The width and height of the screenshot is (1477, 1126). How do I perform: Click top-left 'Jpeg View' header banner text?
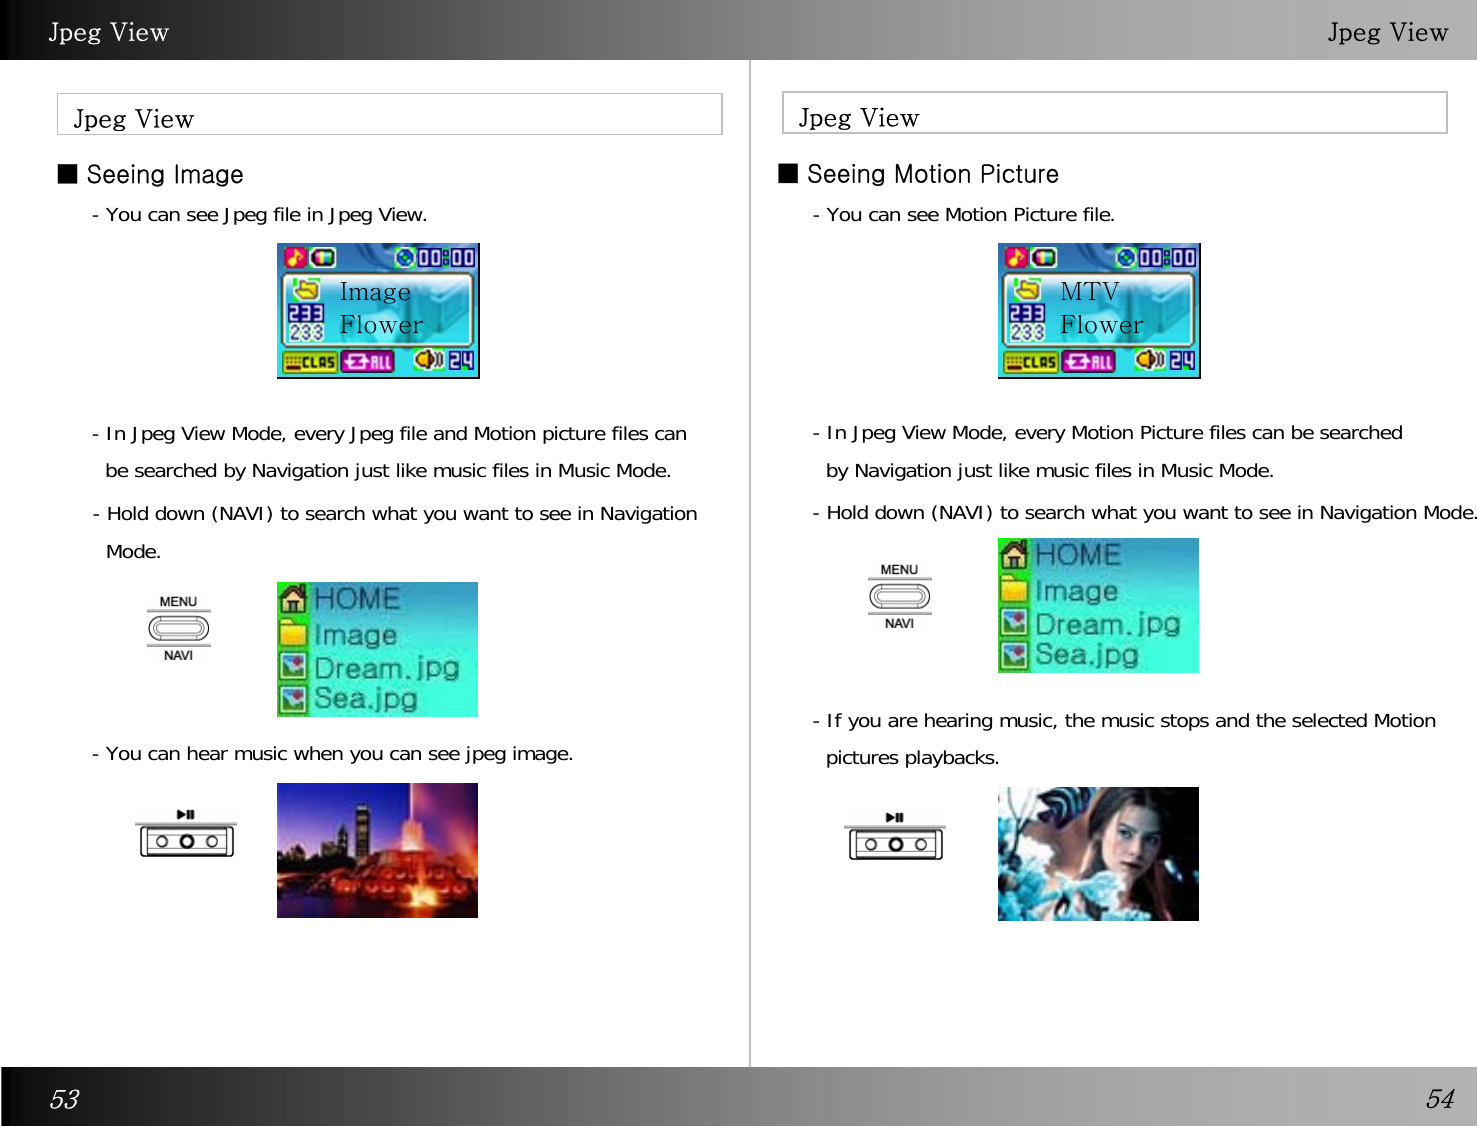(x=109, y=33)
